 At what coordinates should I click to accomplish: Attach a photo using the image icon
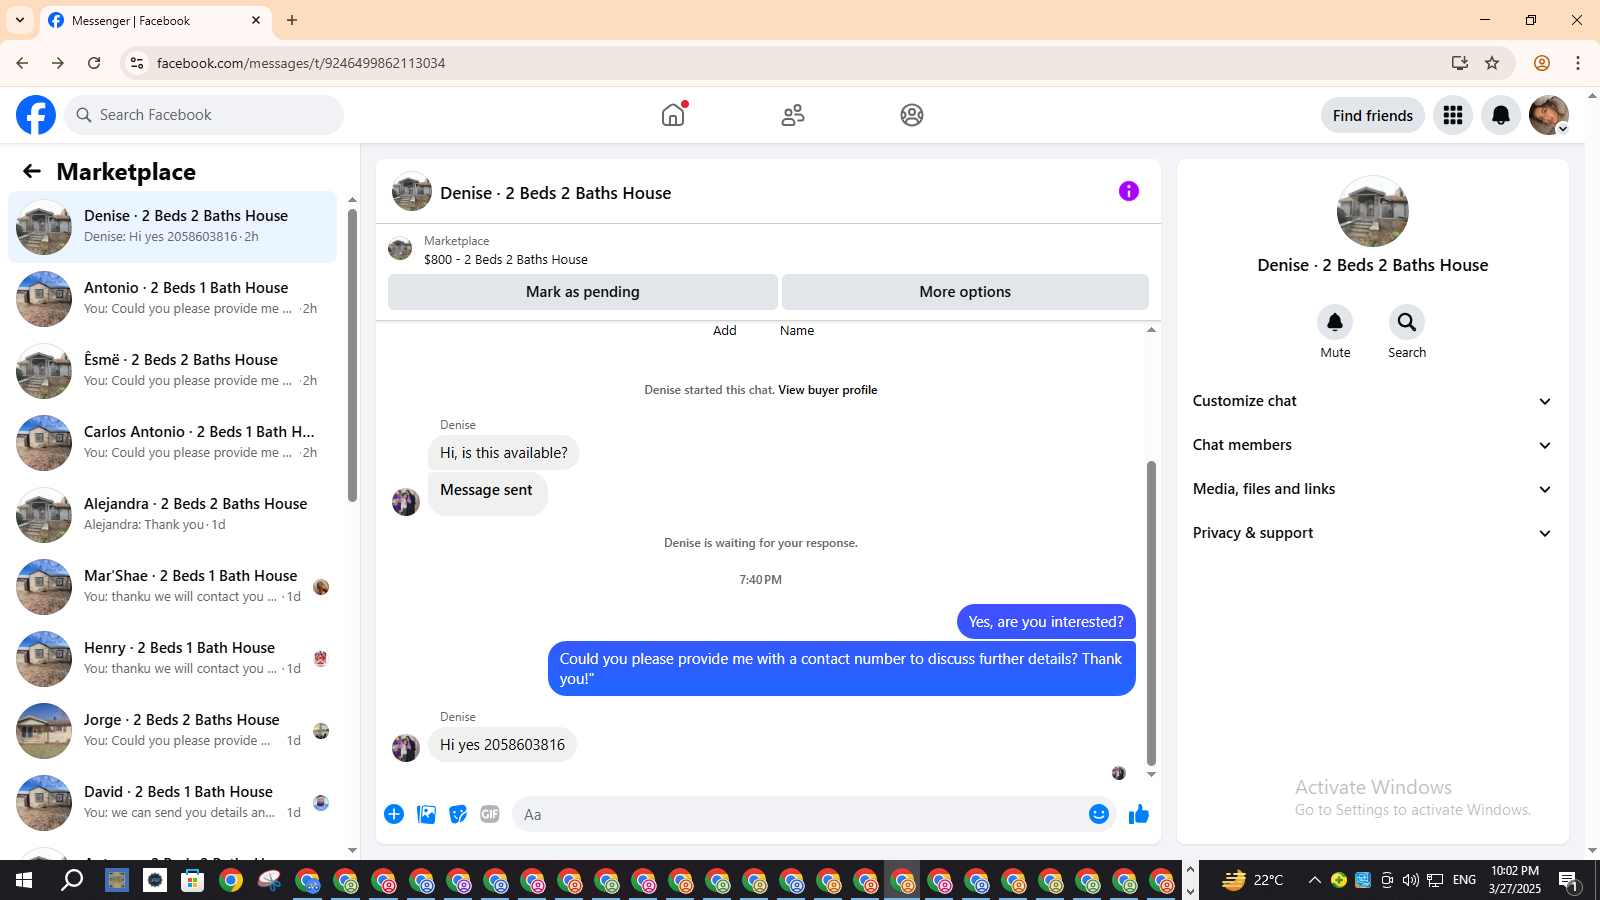(427, 814)
